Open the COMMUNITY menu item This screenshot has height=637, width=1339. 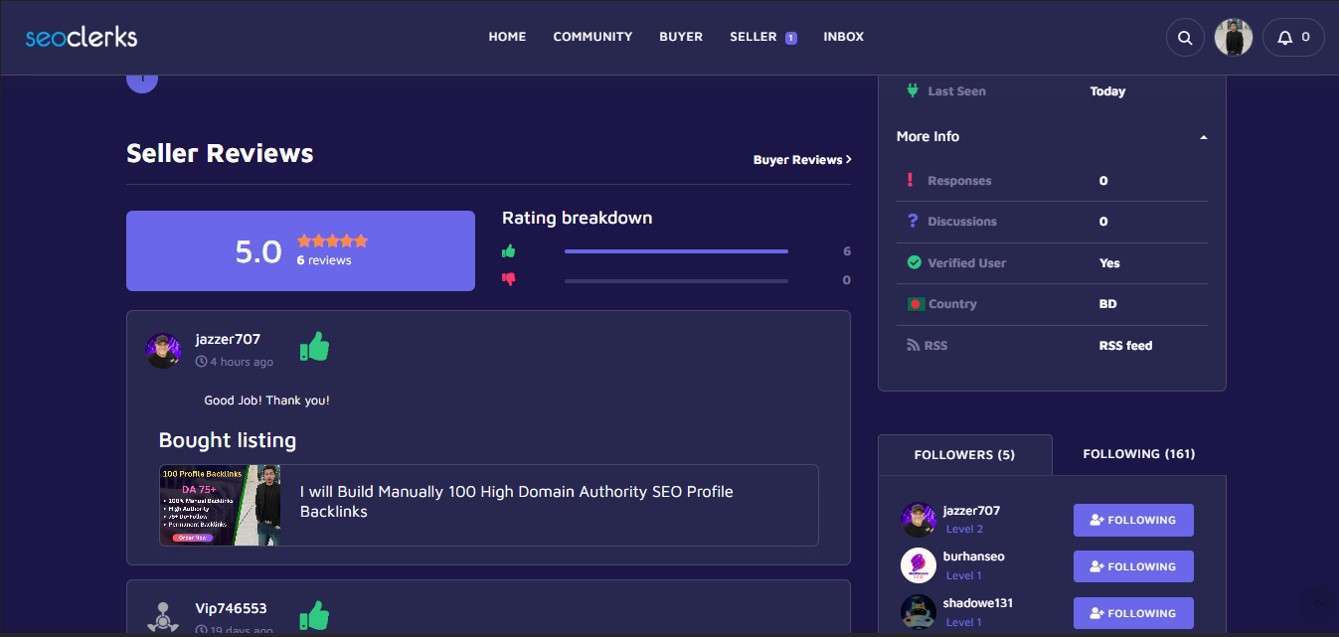(592, 37)
